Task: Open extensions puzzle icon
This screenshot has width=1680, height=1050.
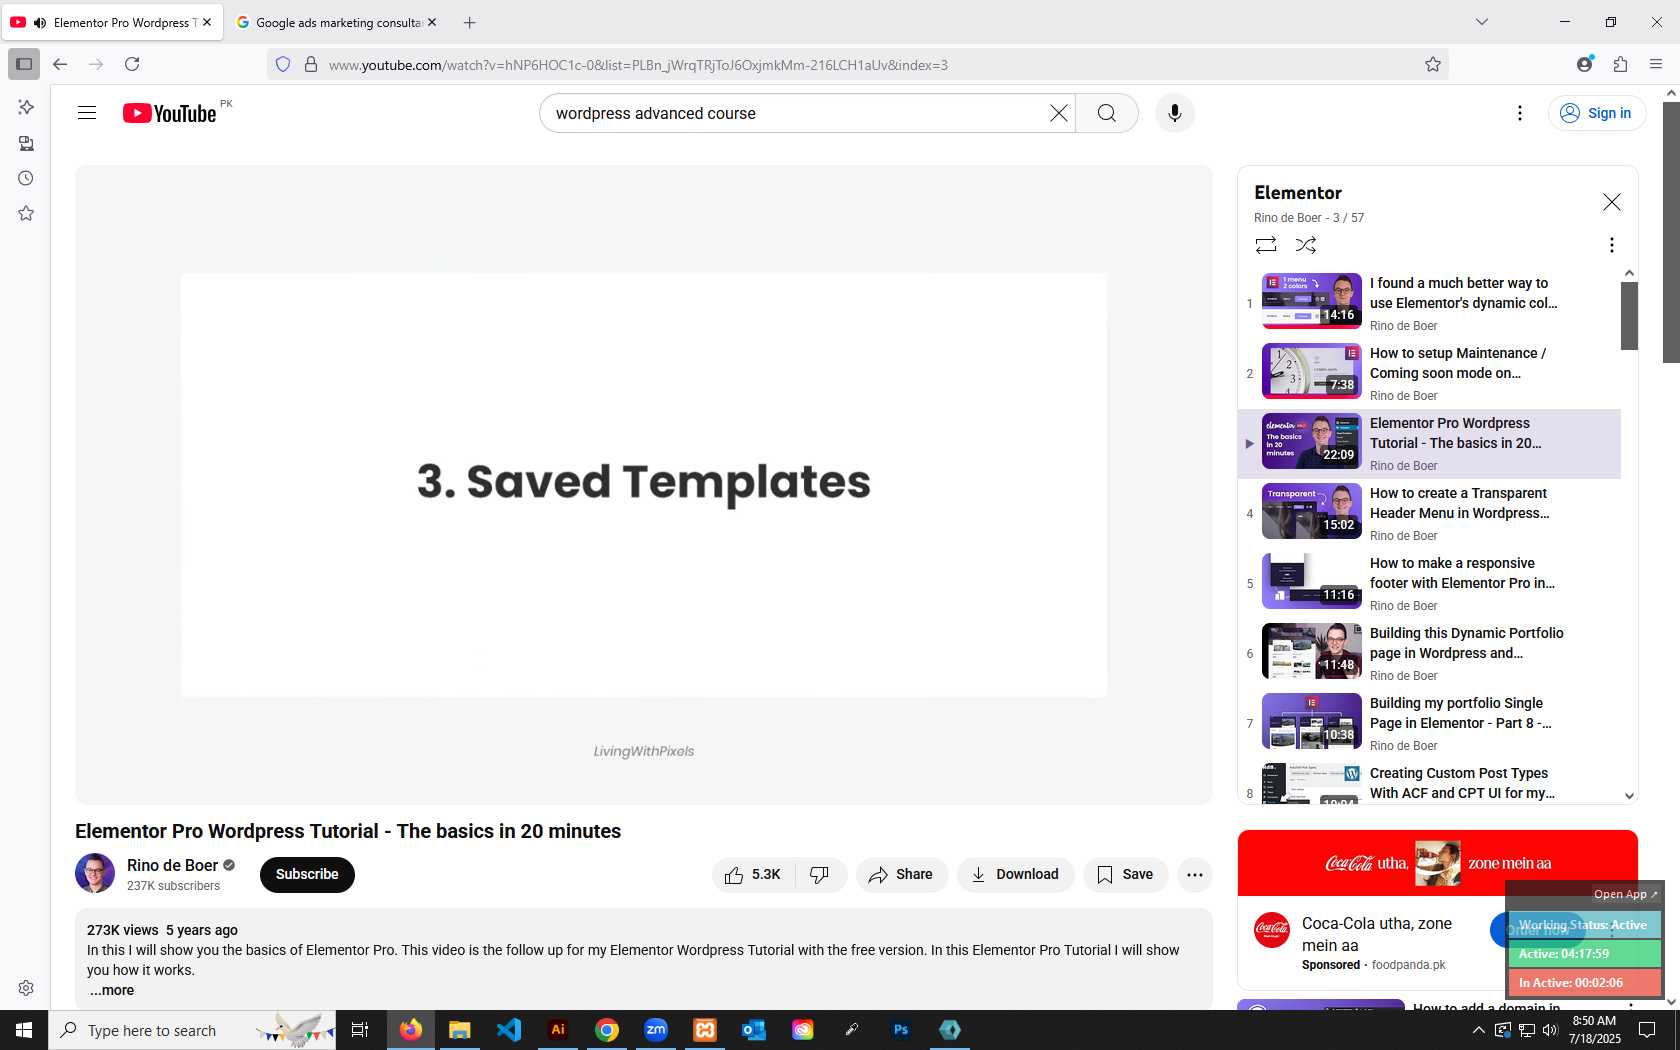Action: click(1620, 64)
